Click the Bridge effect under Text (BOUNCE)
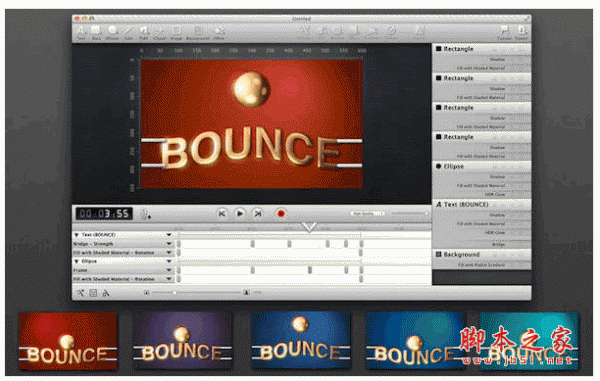This screenshot has height=381, width=600. click(x=499, y=244)
